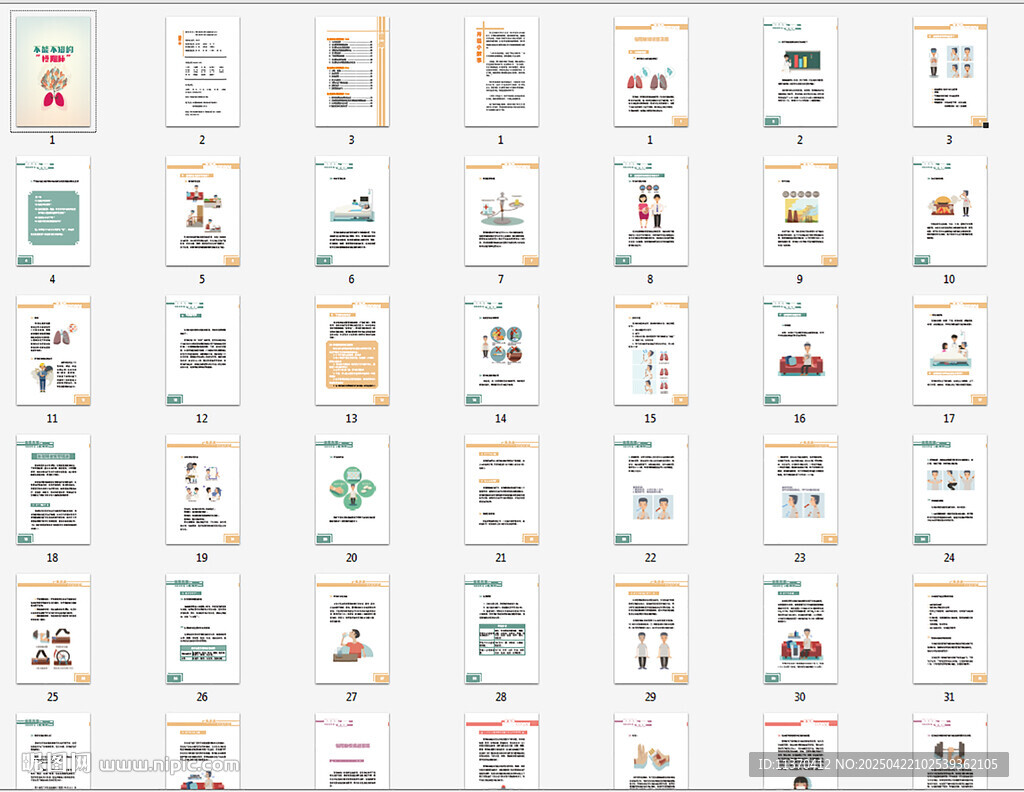Select page 27 thumbnail with drinking man
1024x792 pixels.
352,628
